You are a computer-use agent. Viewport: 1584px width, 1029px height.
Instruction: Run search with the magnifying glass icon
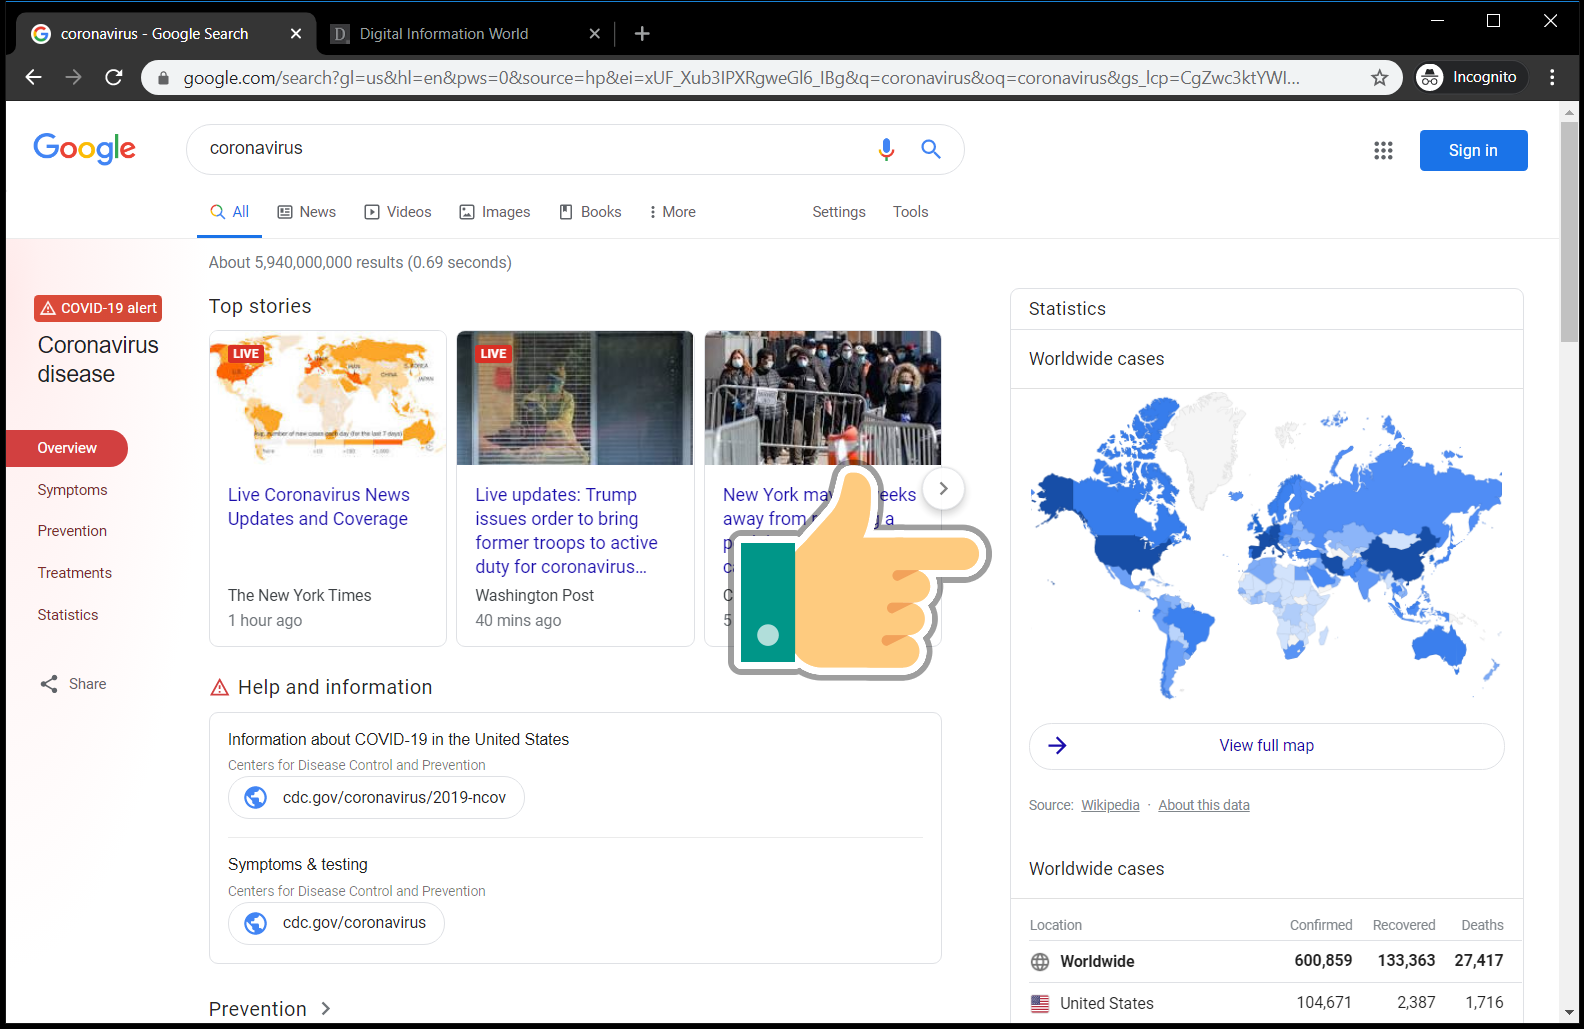(x=931, y=149)
